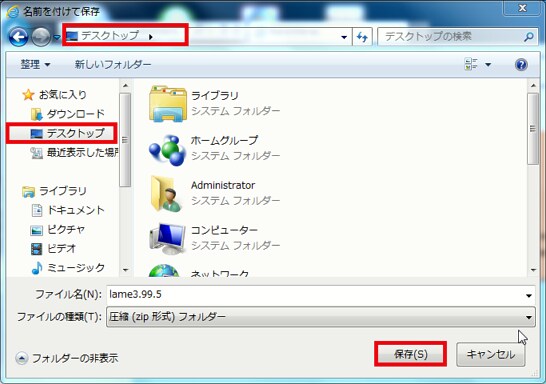Click コンピューター item name
Screen dimensions: 546x384
(225, 230)
